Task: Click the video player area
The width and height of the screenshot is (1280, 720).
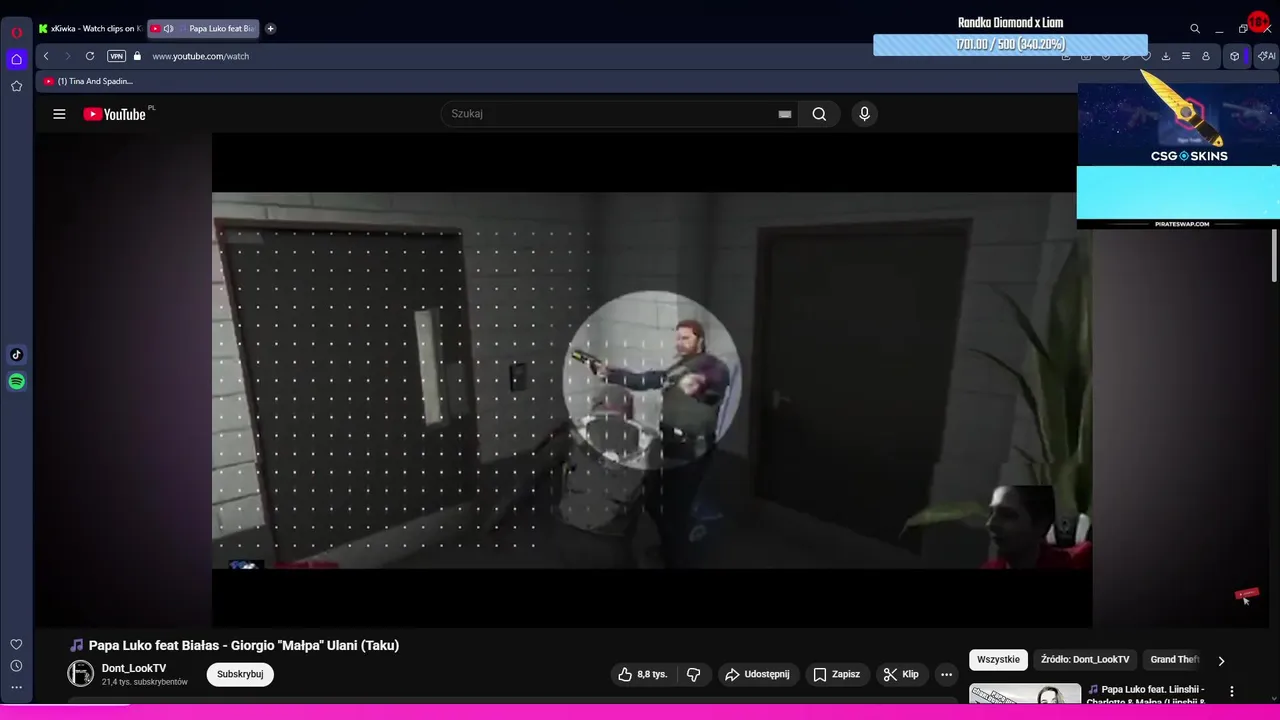Action: pos(651,380)
